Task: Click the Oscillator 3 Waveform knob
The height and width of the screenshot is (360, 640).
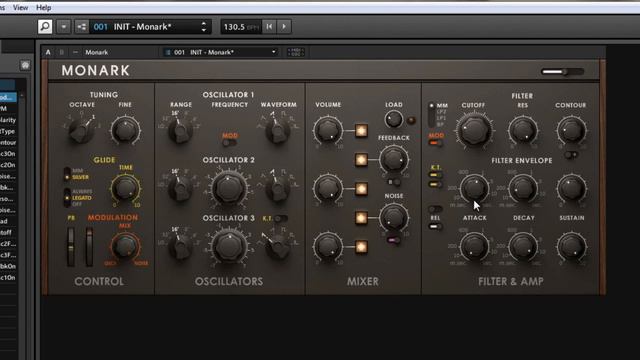Action: pyautogui.click(x=278, y=247)
